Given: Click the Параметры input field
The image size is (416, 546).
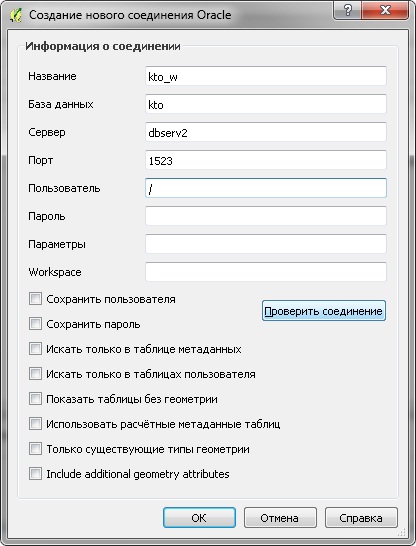Looking at the screenshot, I should tap(266, 244).
